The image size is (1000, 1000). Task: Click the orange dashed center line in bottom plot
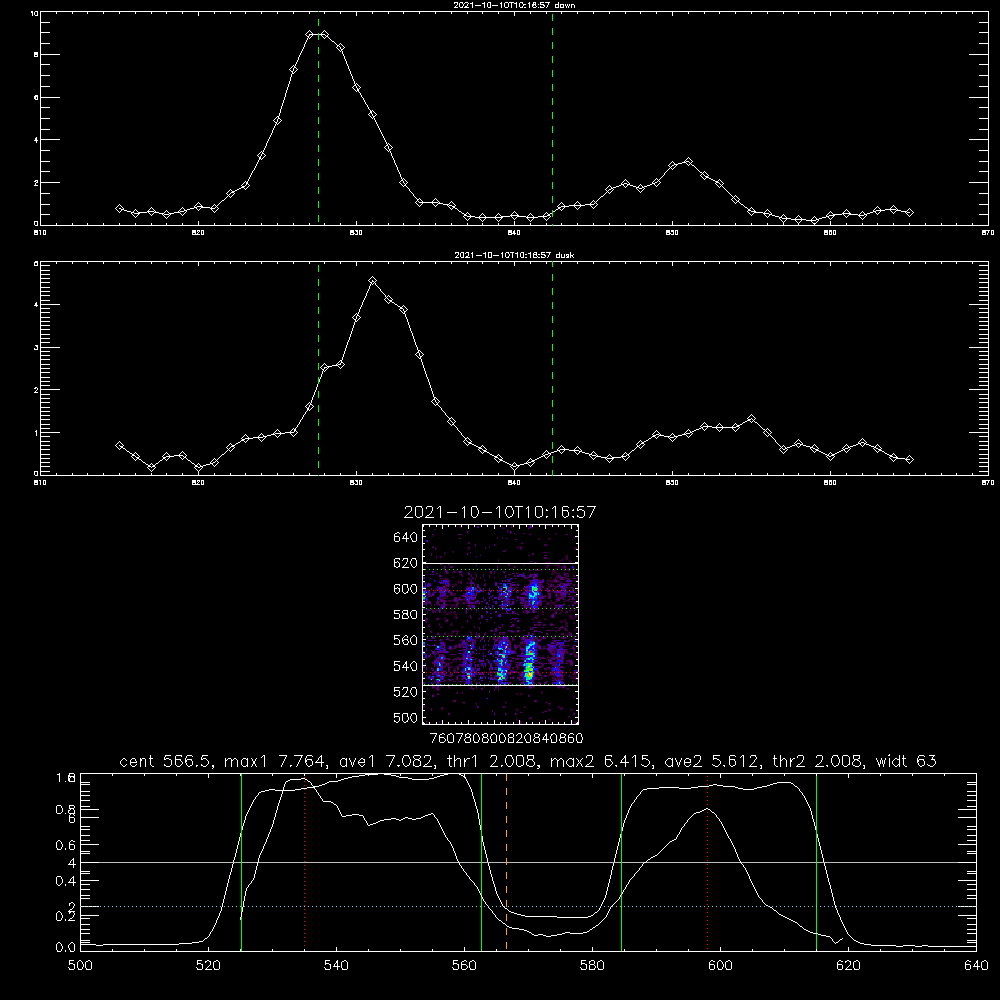(x=506, y=861)
